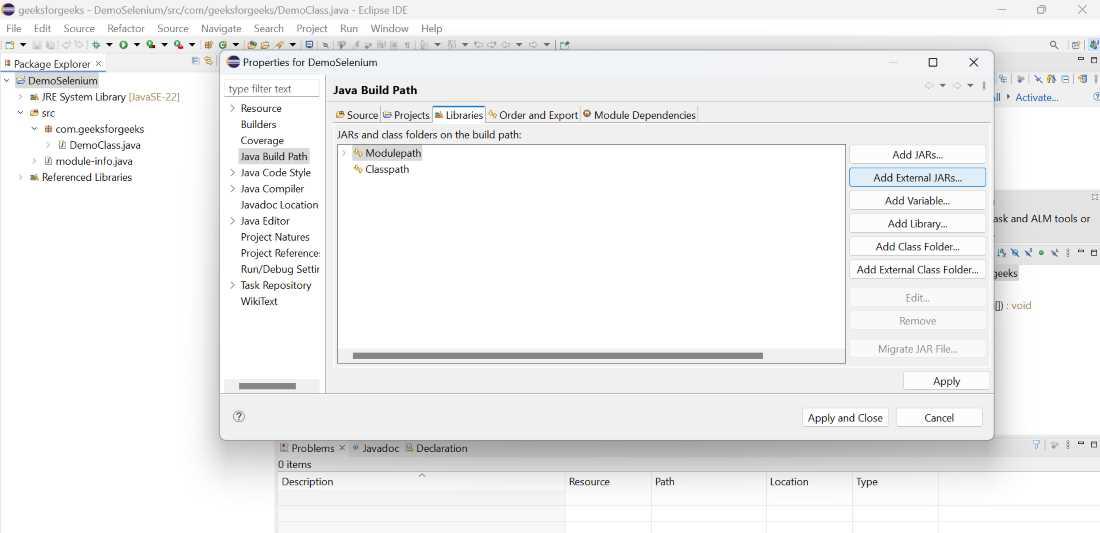
Task: Click the green Run toolbar icon
Action: [123, 45]
